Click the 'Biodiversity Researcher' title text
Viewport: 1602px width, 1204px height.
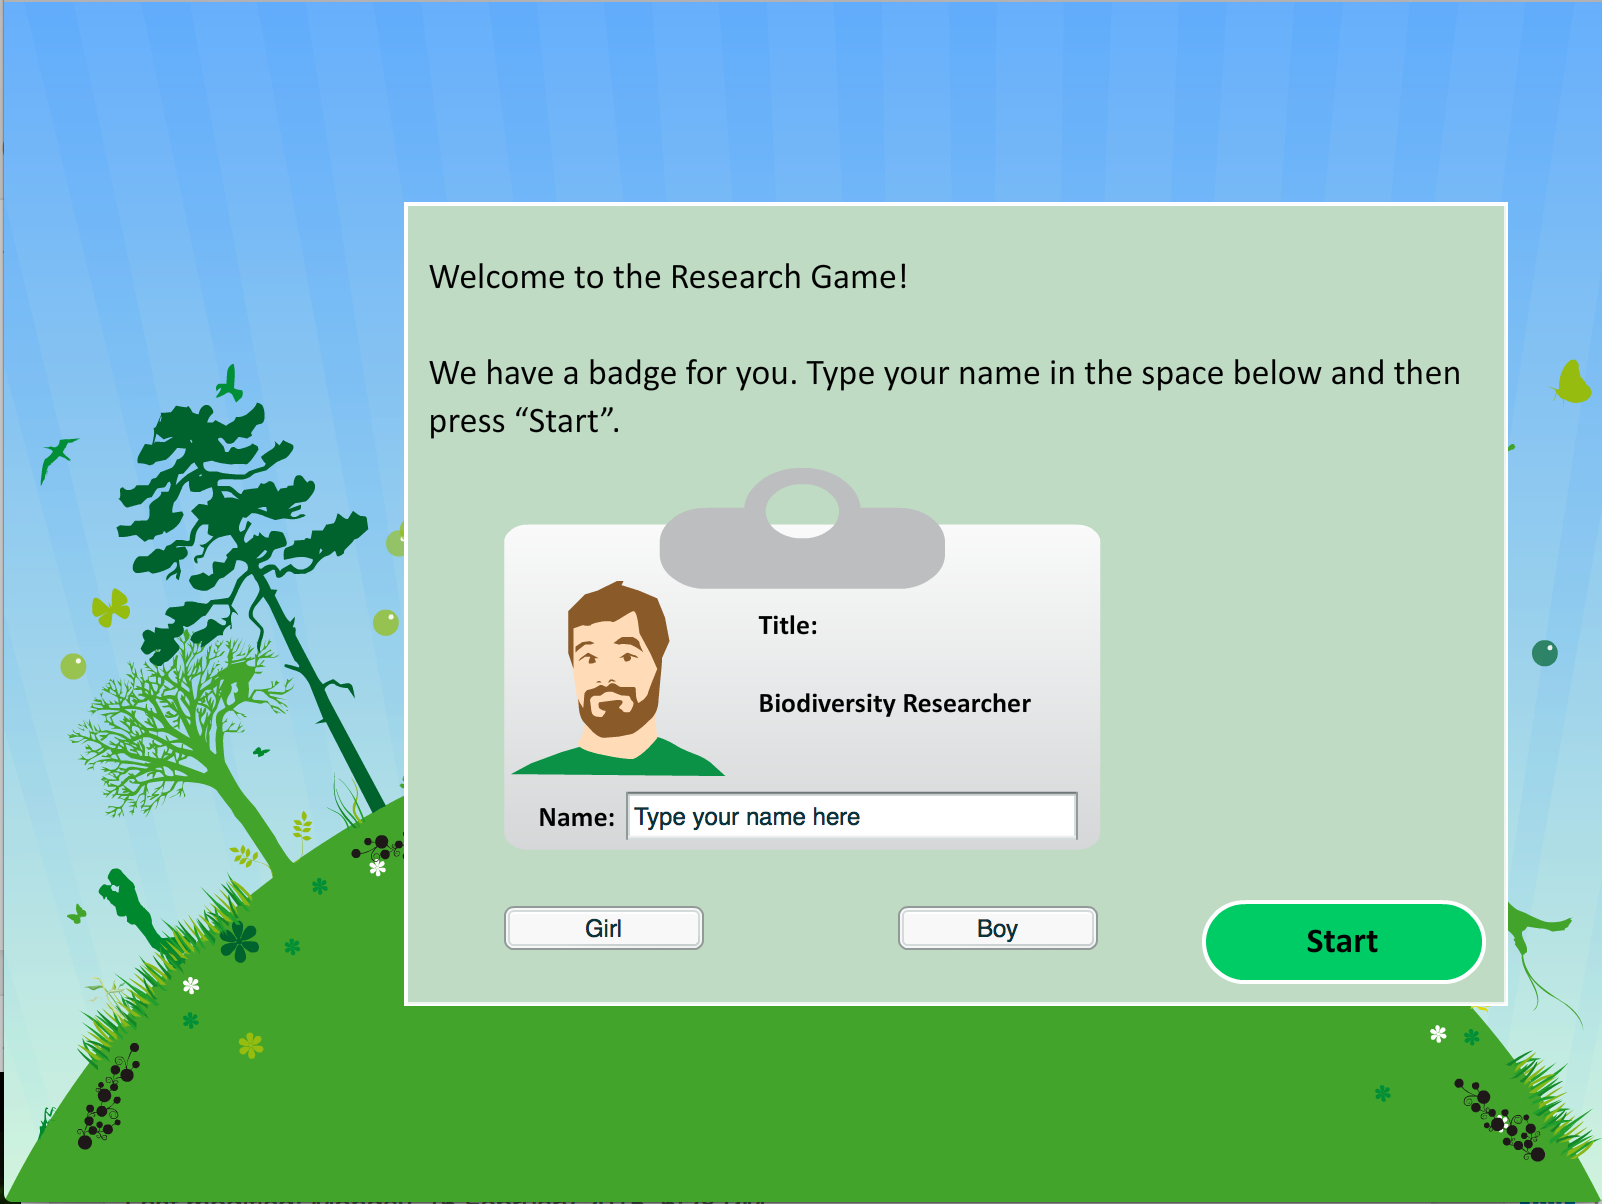tap(894, 704)
